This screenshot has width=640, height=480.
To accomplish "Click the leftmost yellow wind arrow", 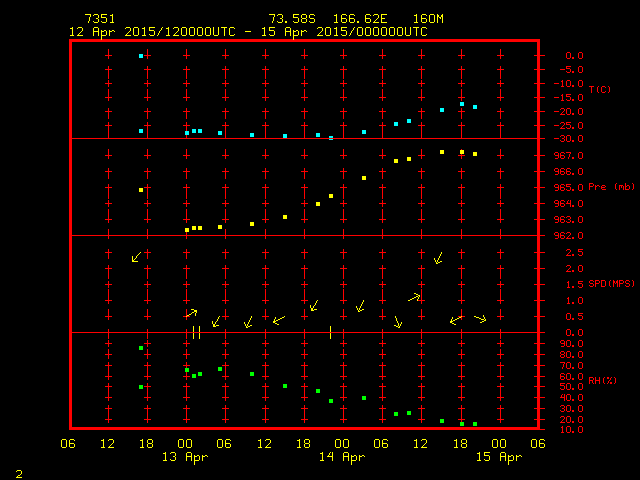I will point(136,258).
